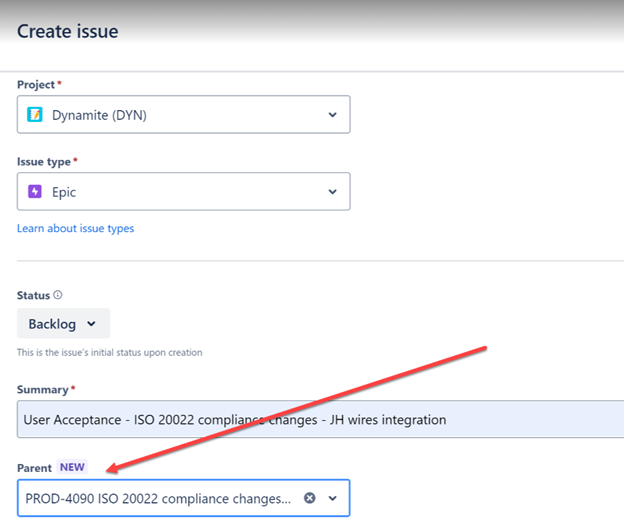Click the purple Epic lightning icon
624x525 pixels.
point(35,191)
